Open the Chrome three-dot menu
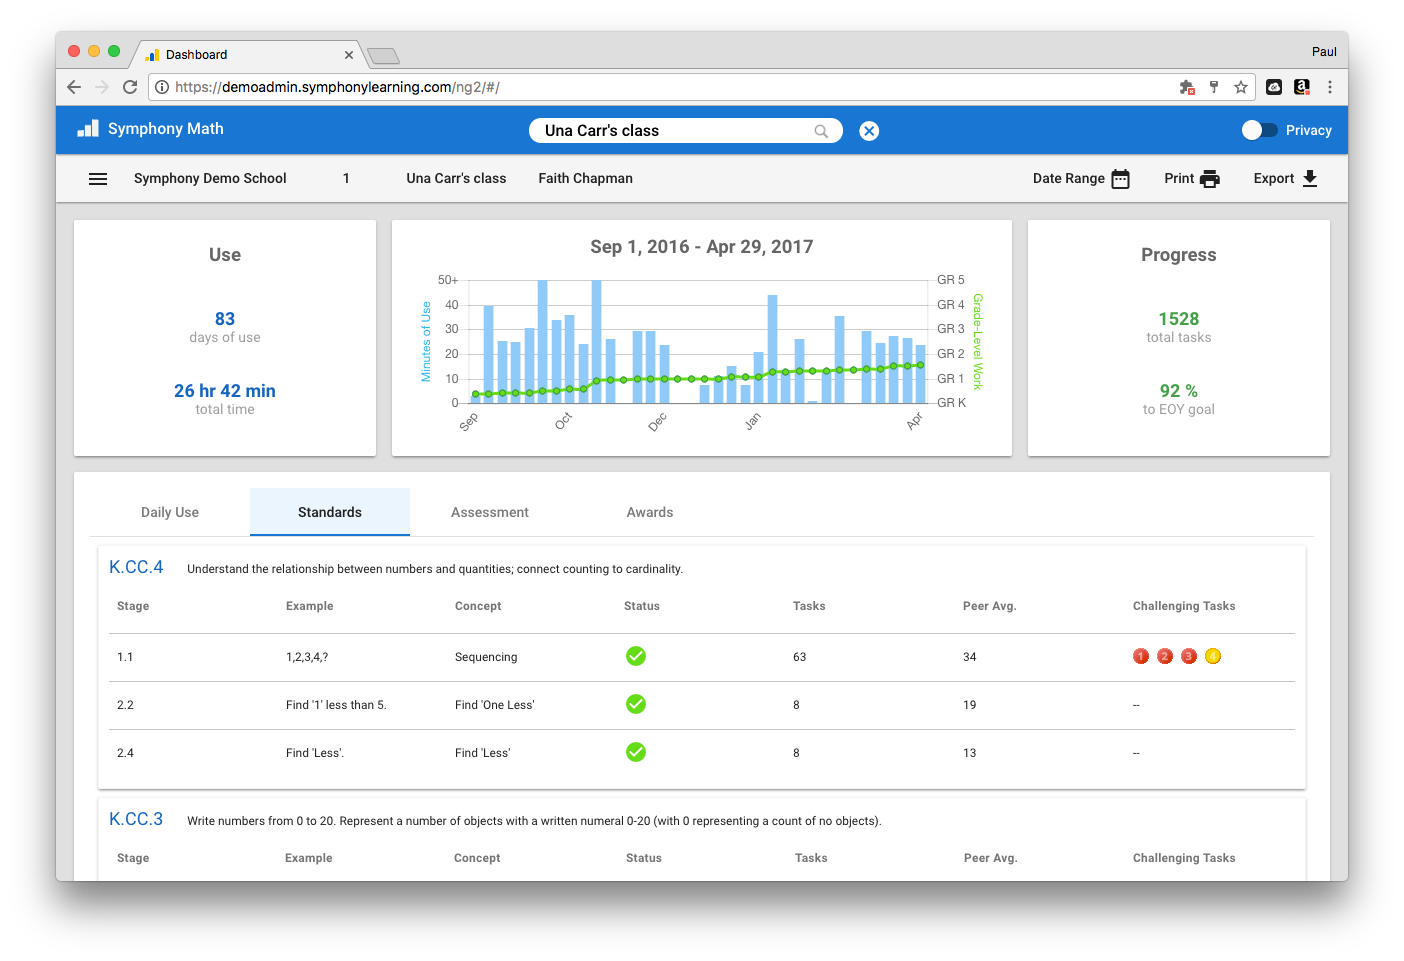The height and width of the screenshot is (961, 1404). [x=1330, y=87]
